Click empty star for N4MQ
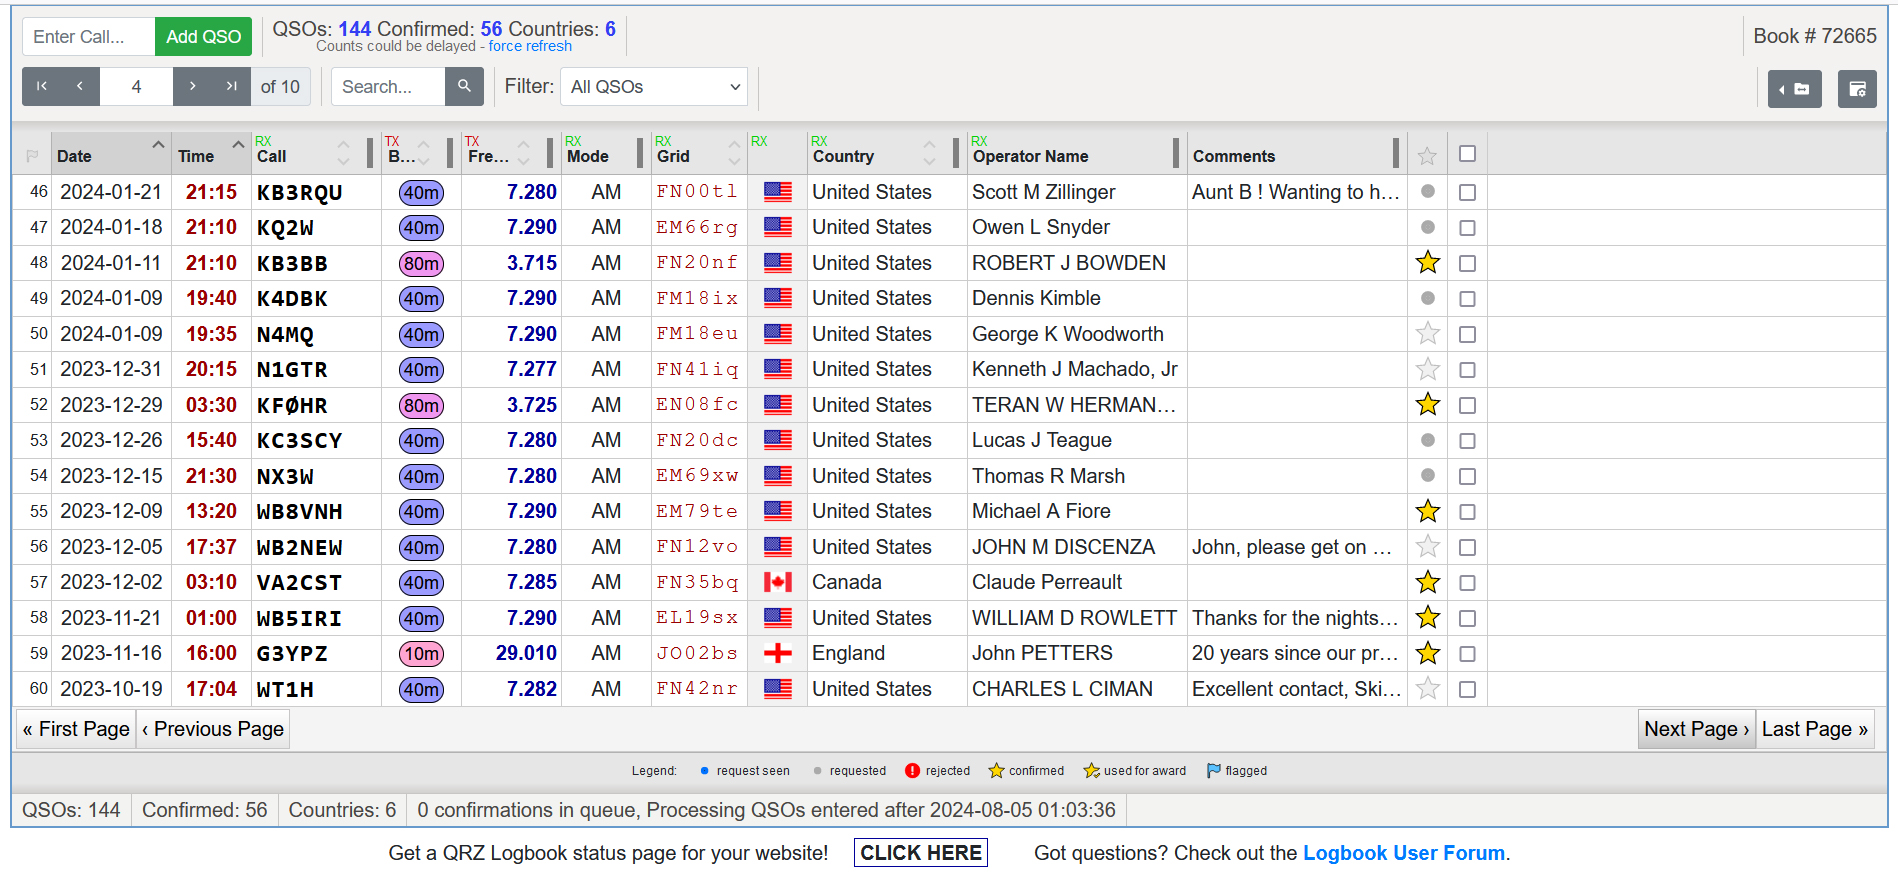 (x=1428, y=334)
